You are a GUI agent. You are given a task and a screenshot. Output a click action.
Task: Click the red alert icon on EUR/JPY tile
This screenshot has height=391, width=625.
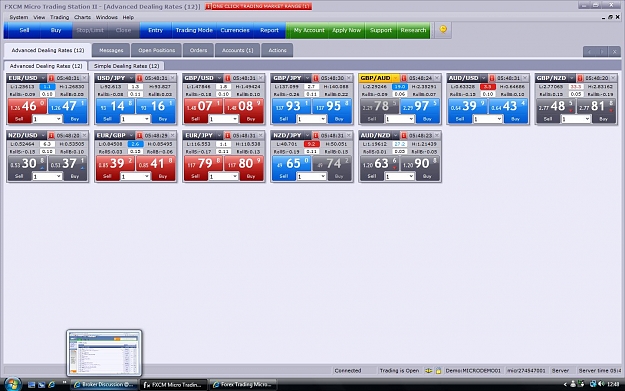(x=227, y=136)
